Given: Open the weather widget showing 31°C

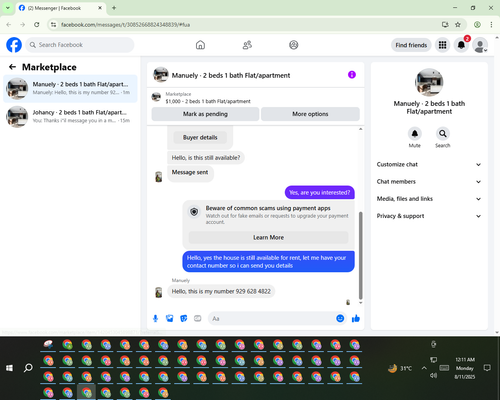Looking at the screenshot, I should [x=400, y=368].
